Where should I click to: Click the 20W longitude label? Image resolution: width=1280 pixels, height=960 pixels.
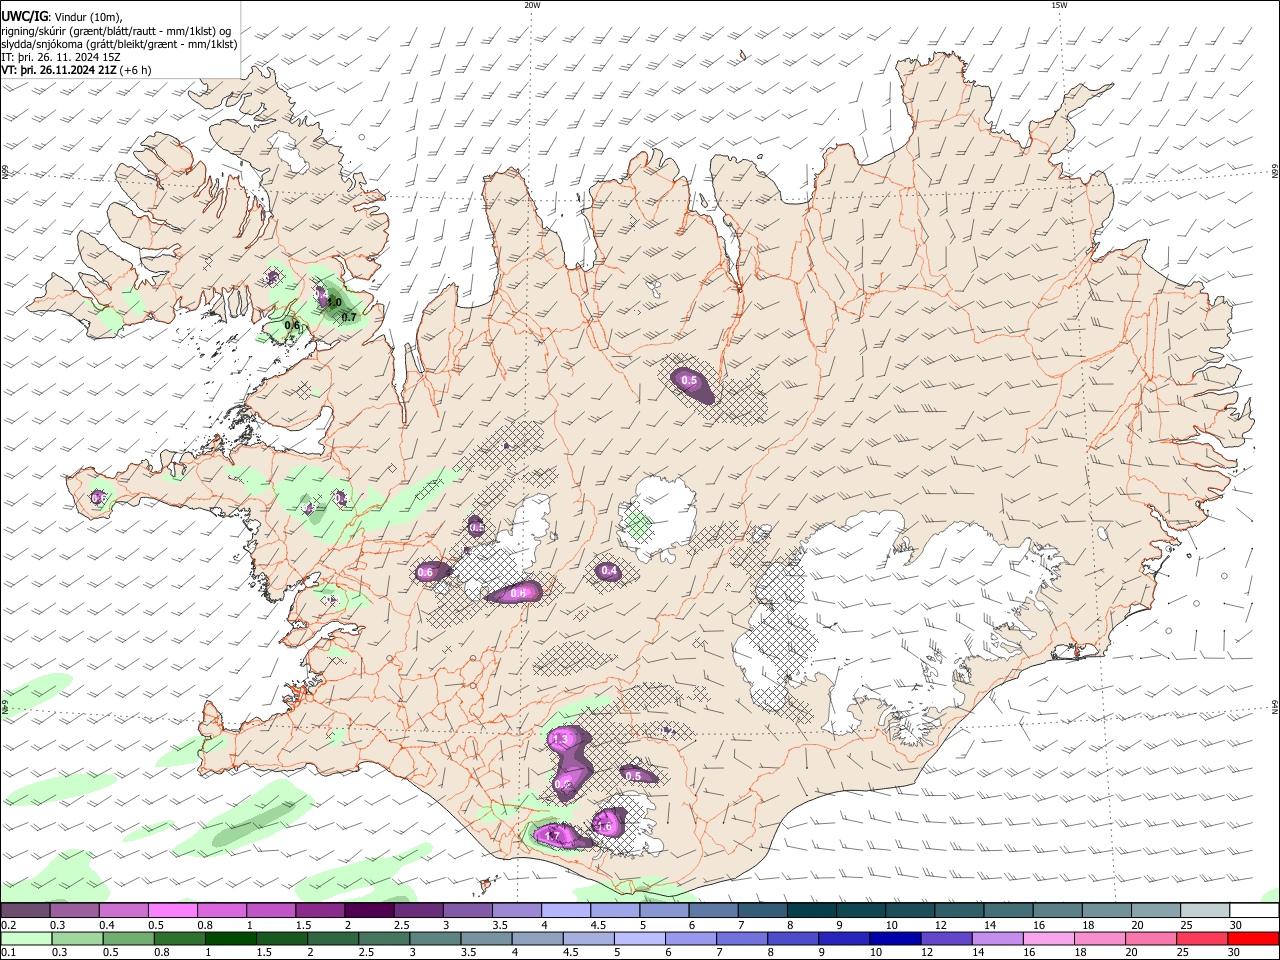click(x=532, y=5)
